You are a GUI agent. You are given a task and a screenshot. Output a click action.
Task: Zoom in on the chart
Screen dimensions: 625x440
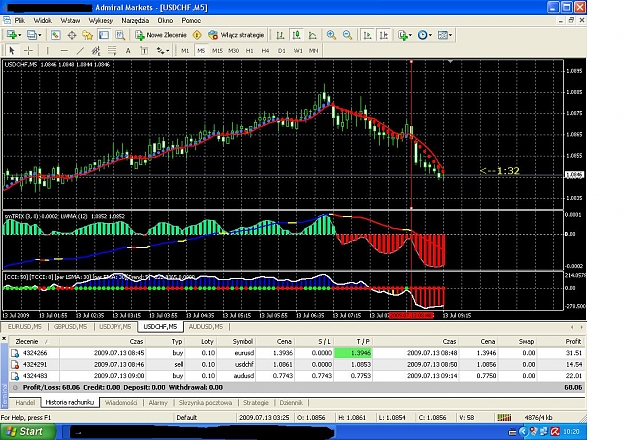click(x=331, y=35)
